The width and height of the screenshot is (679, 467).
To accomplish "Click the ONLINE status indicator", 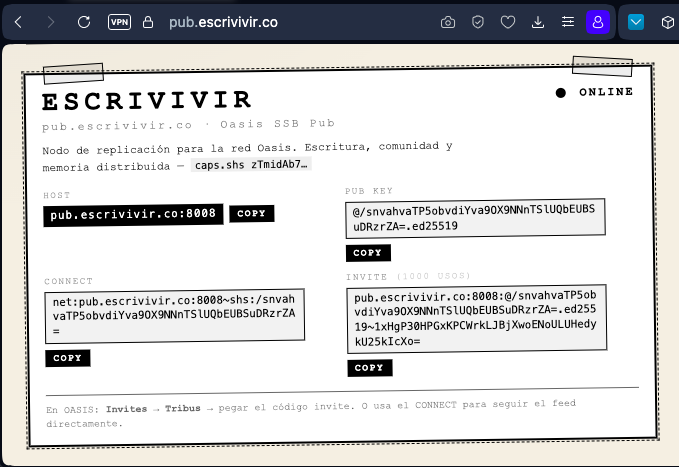I will click(x=594, y=92).
